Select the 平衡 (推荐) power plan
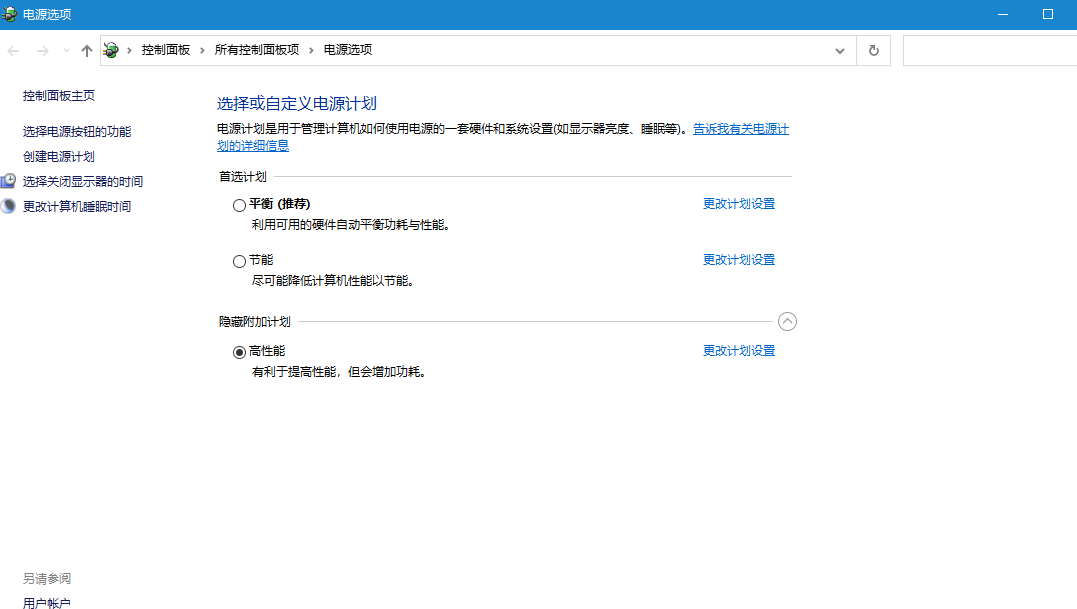The width and height of the screenshot is (1077, 609). [239, 205]
